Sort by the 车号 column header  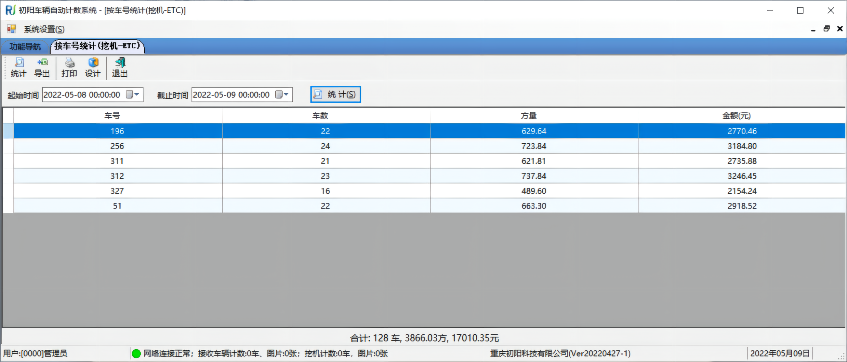tap(118, 116)
